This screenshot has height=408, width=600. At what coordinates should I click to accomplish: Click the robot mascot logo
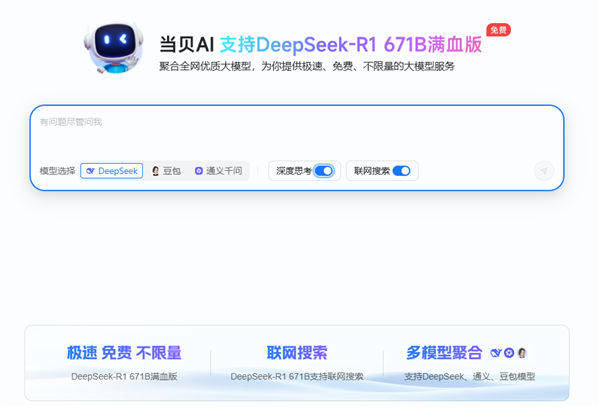(x=114, y=47)
